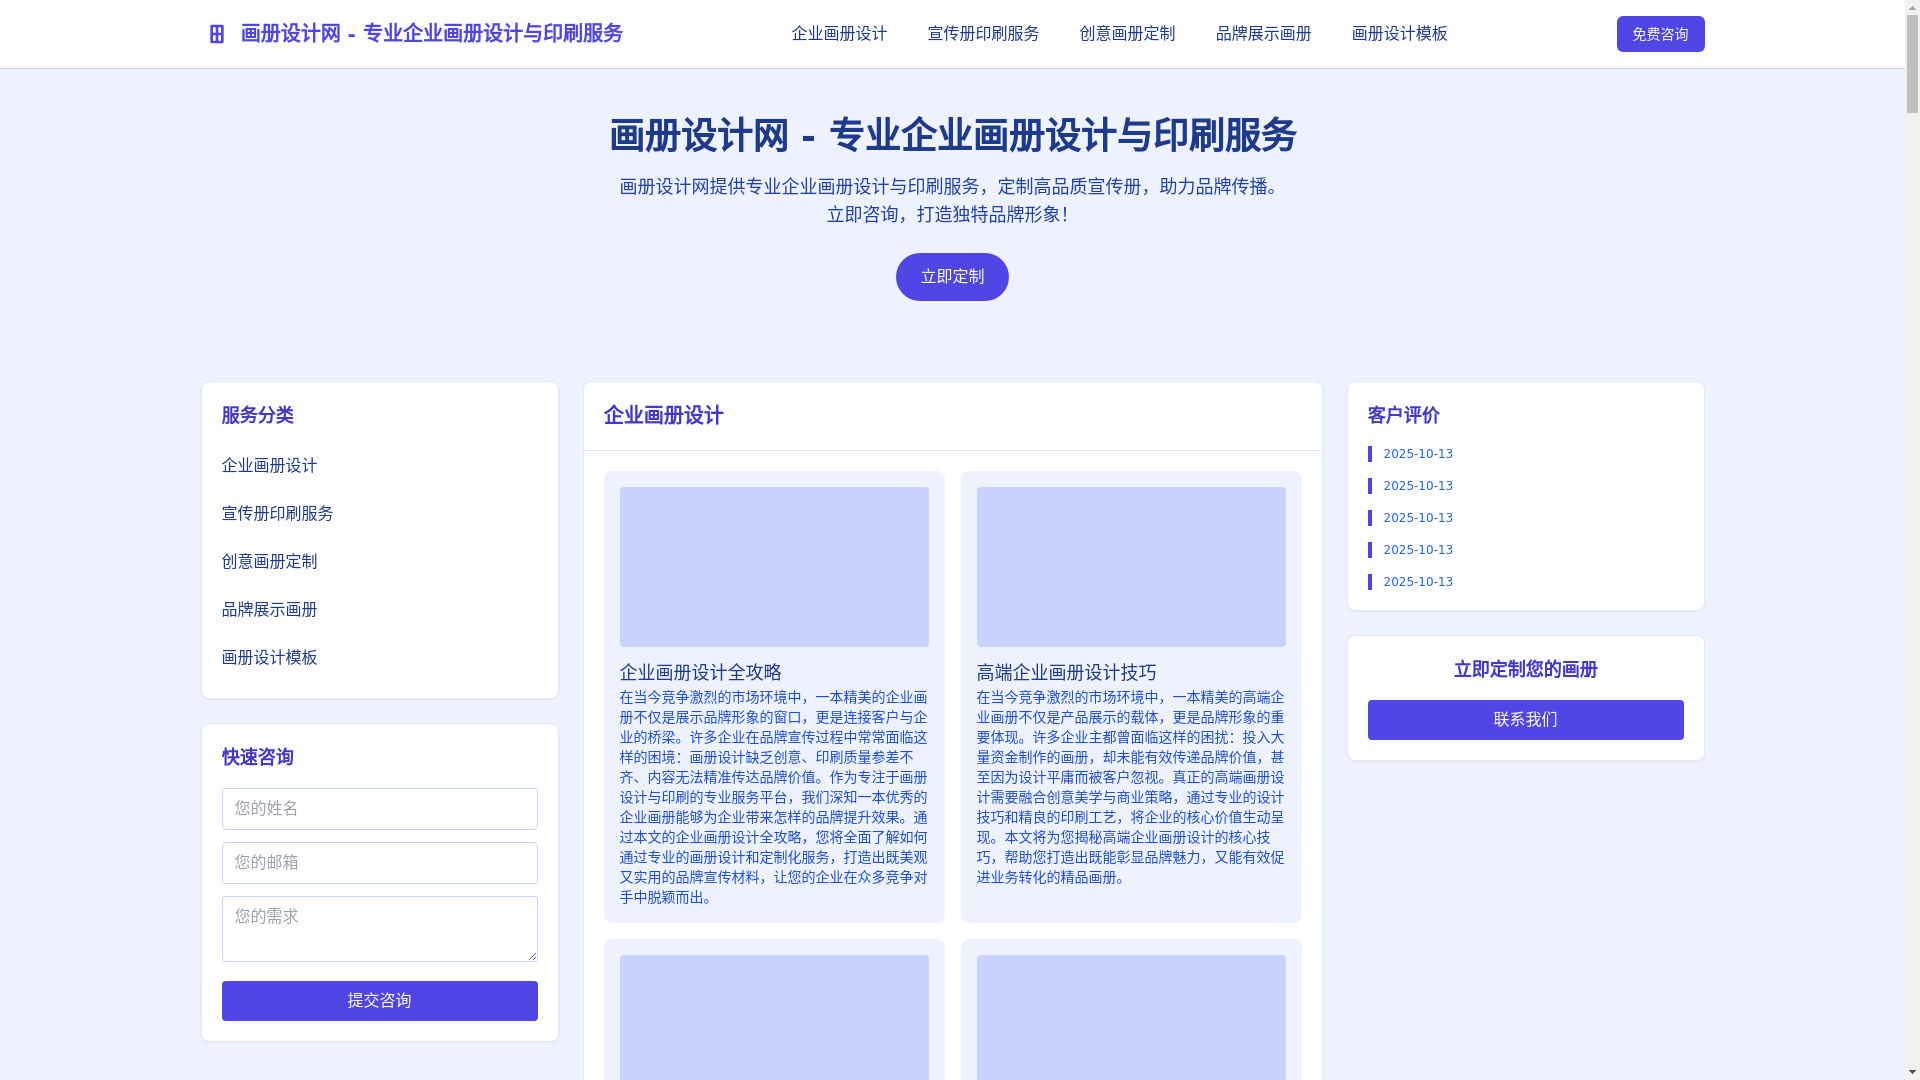Click the site logo icon in header

pyautogui.click(x=216, y=34)
